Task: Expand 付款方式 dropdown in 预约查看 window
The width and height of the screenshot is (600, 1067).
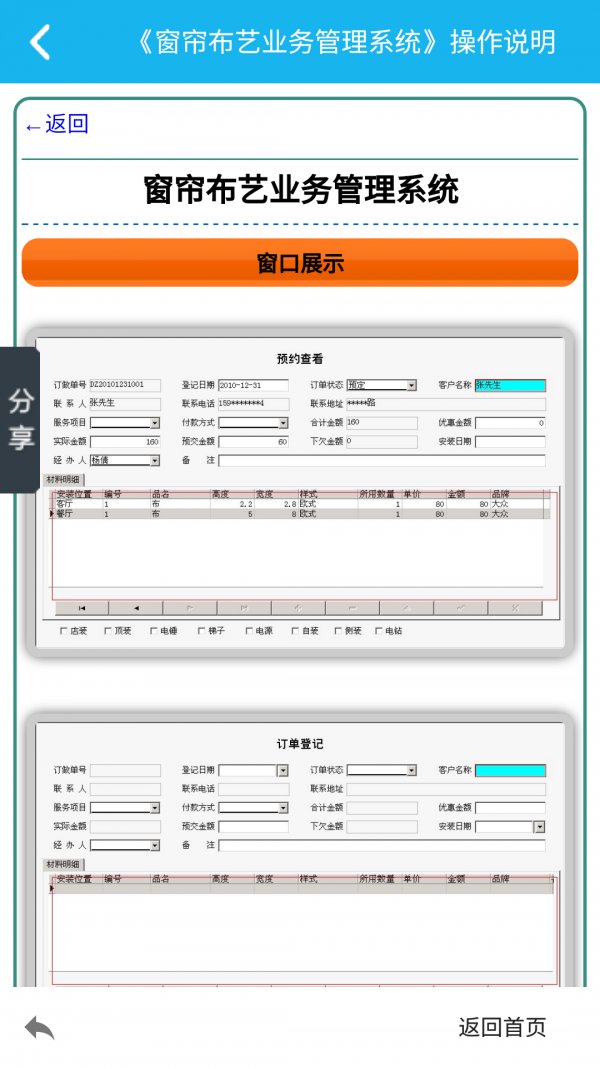Action: 284,423
